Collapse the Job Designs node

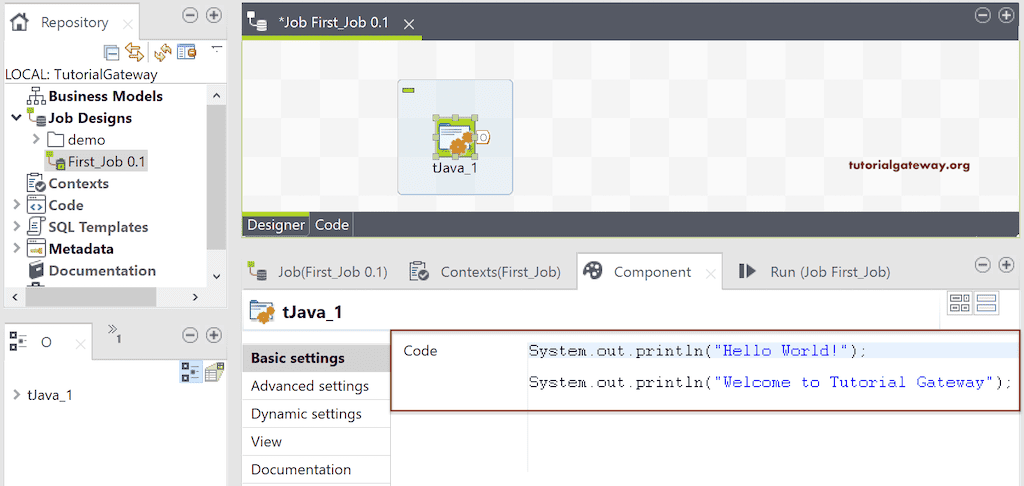click(16, 118)
